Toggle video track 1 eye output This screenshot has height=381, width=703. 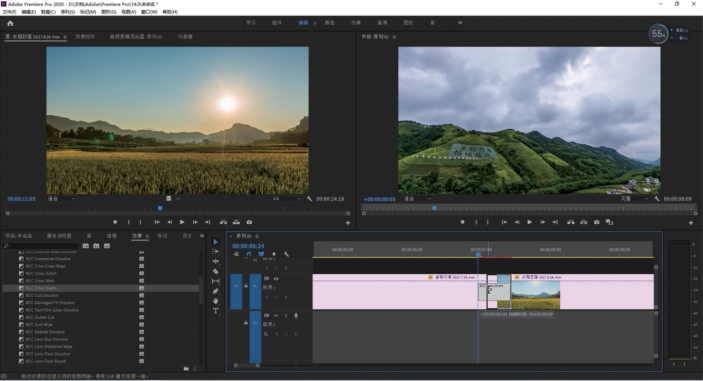coord(276,279)
